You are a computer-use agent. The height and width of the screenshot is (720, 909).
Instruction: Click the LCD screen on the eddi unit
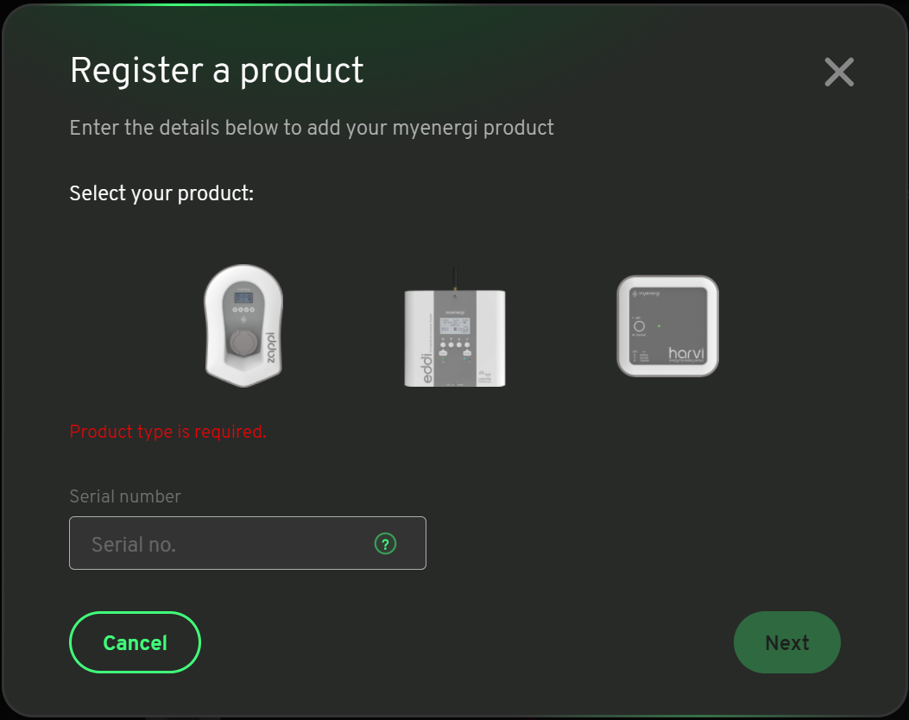455,326
